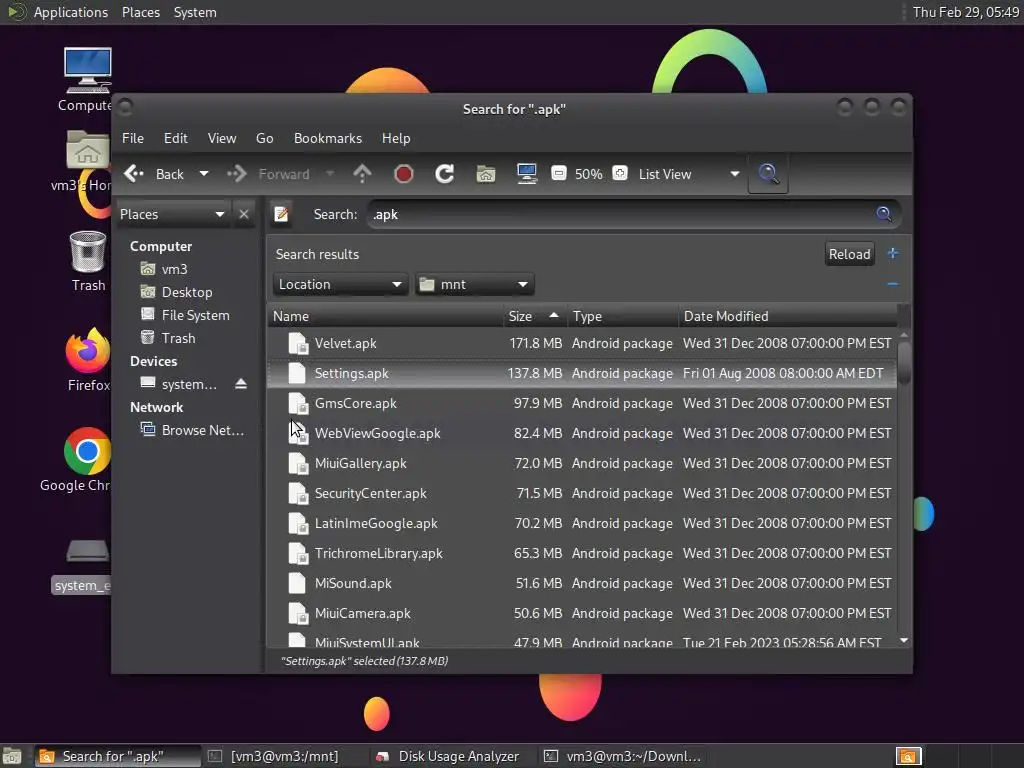Reload the view with the toolbar refresh icon
The image size is (1024, 768).
click(445, 174)
